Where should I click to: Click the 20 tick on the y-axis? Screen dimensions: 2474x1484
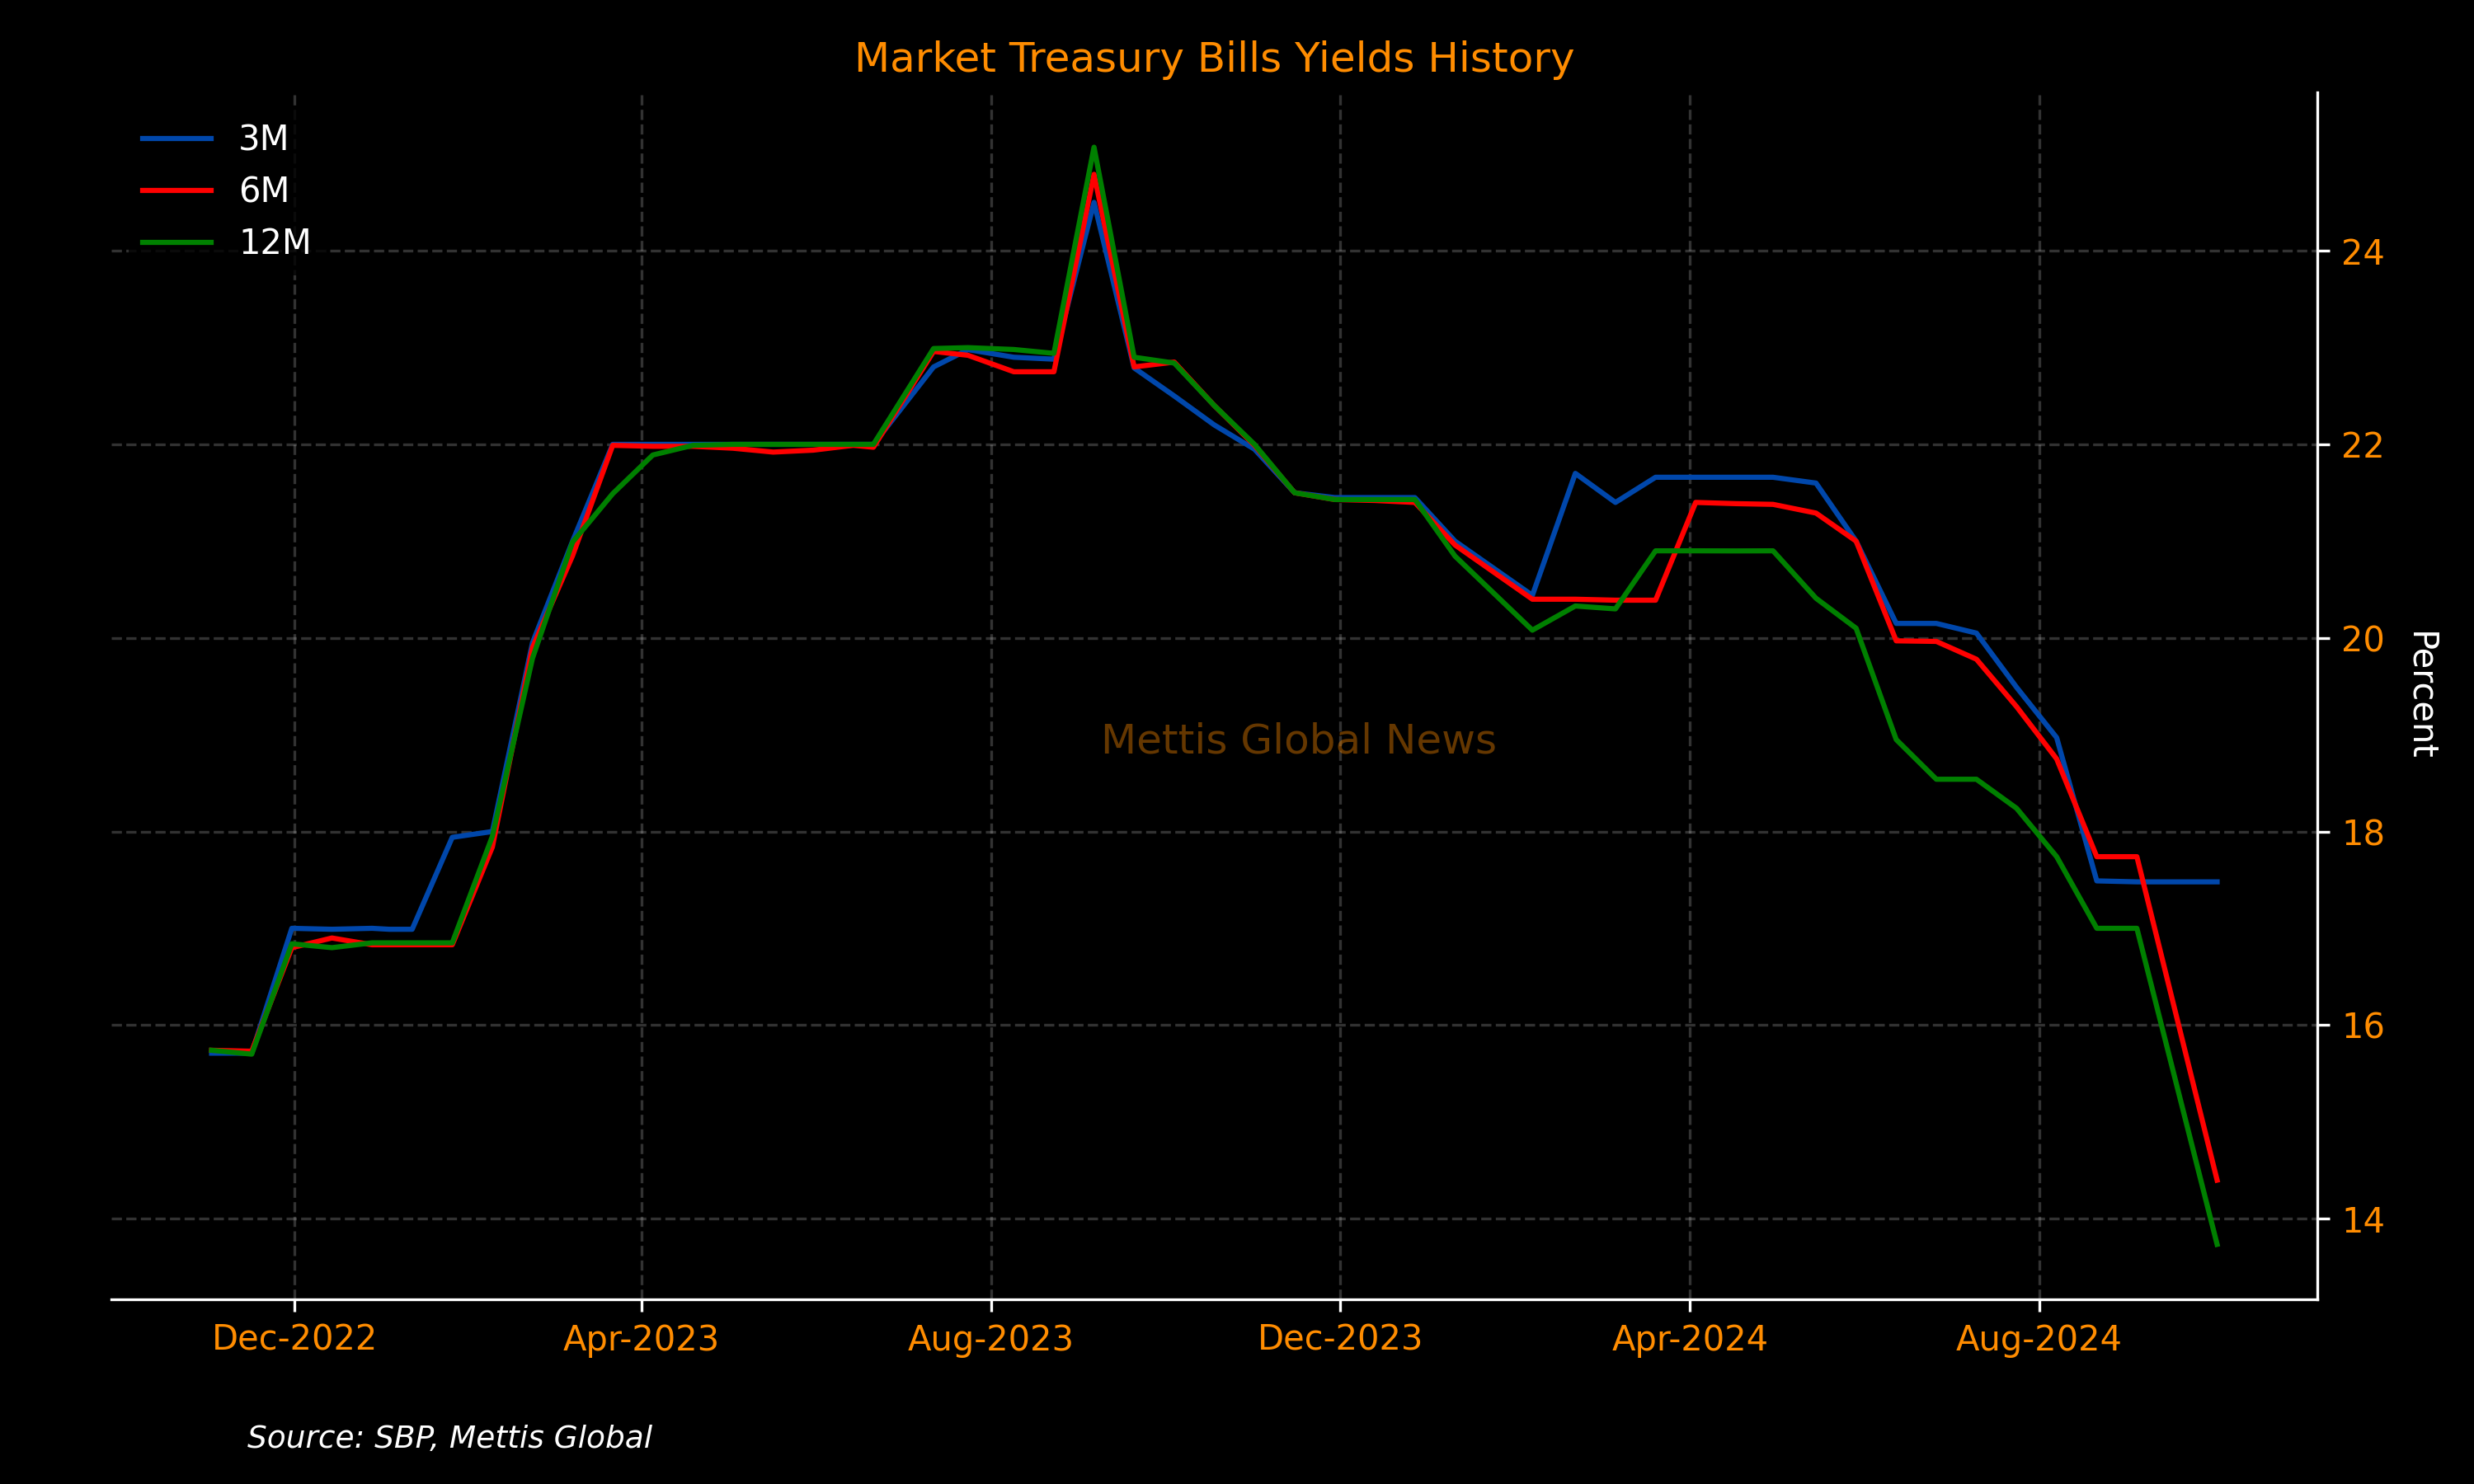coord(2362,639)
